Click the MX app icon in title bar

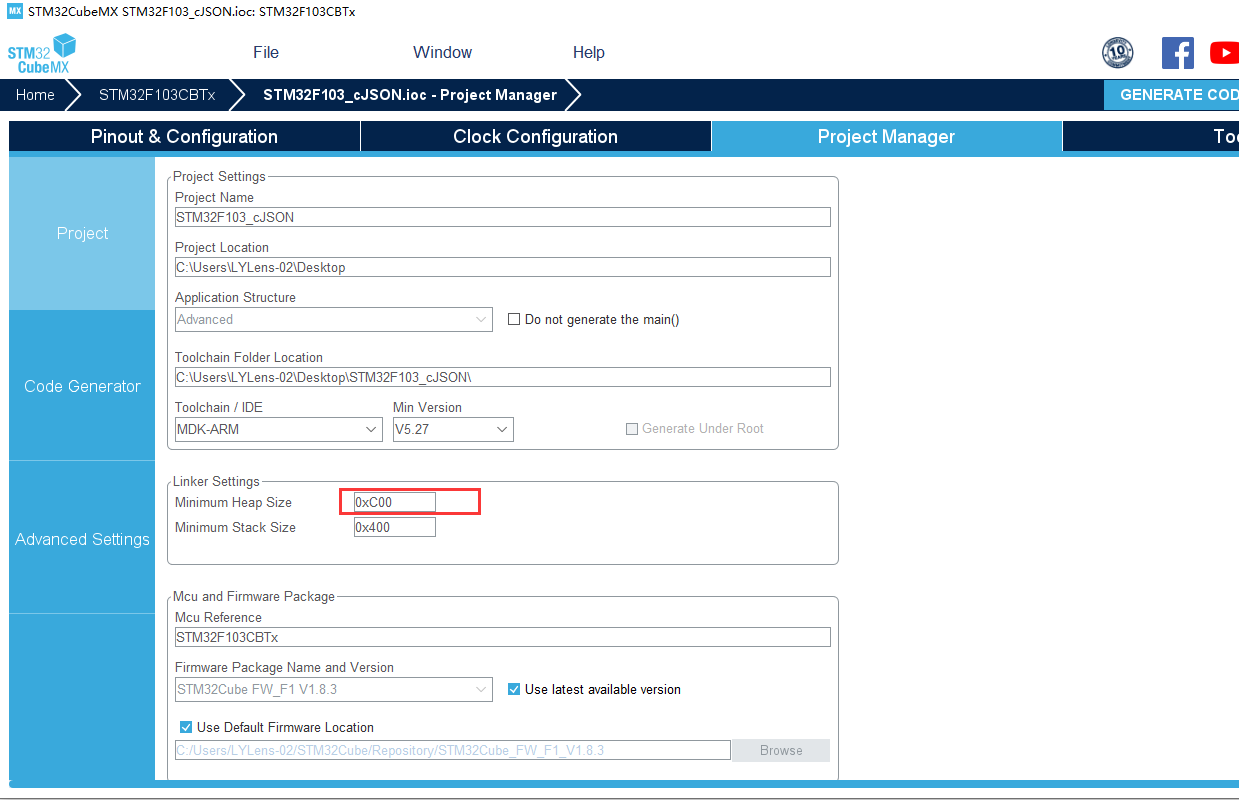point(15,11)
